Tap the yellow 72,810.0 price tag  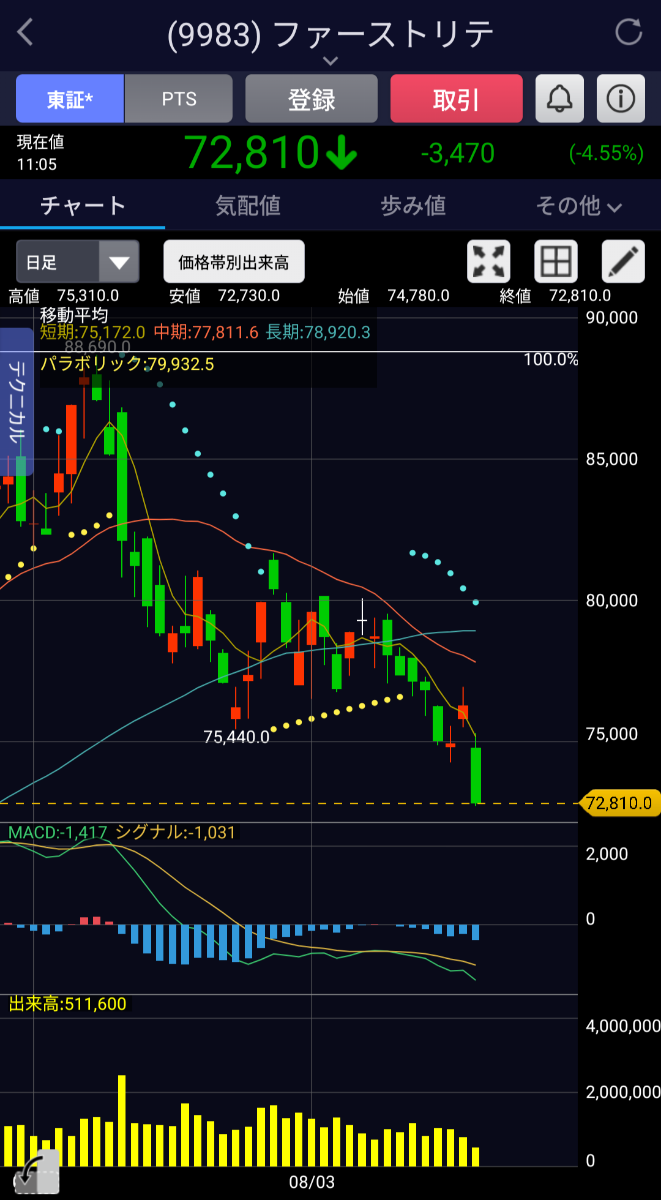(620, 802)
